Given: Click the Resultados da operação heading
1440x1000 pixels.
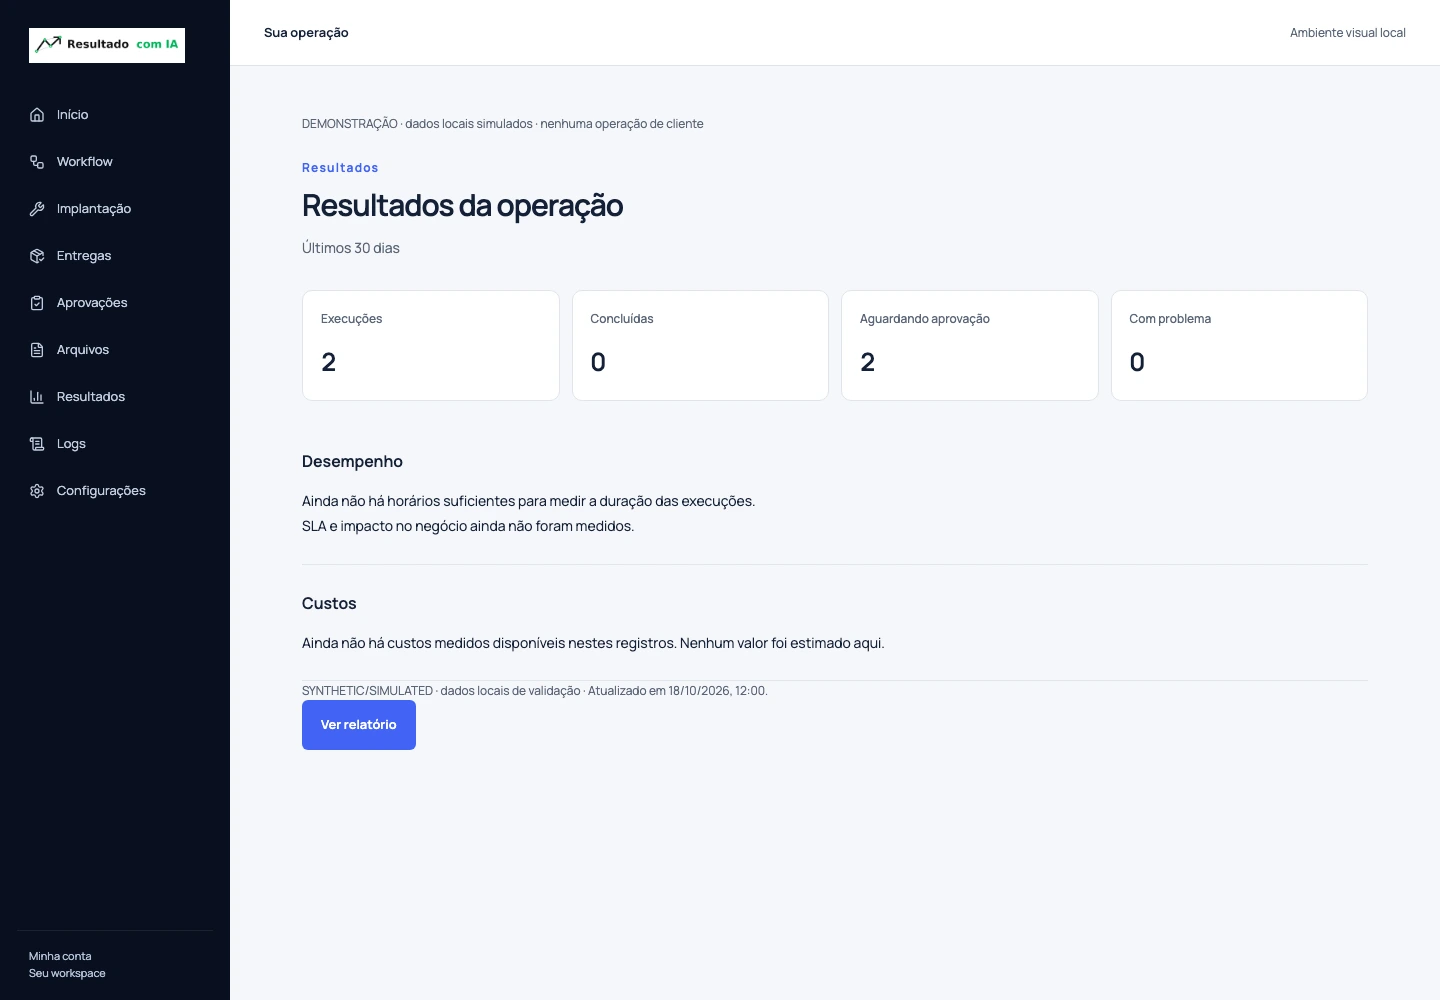Looking at the screenshot, I should [462, 206].
